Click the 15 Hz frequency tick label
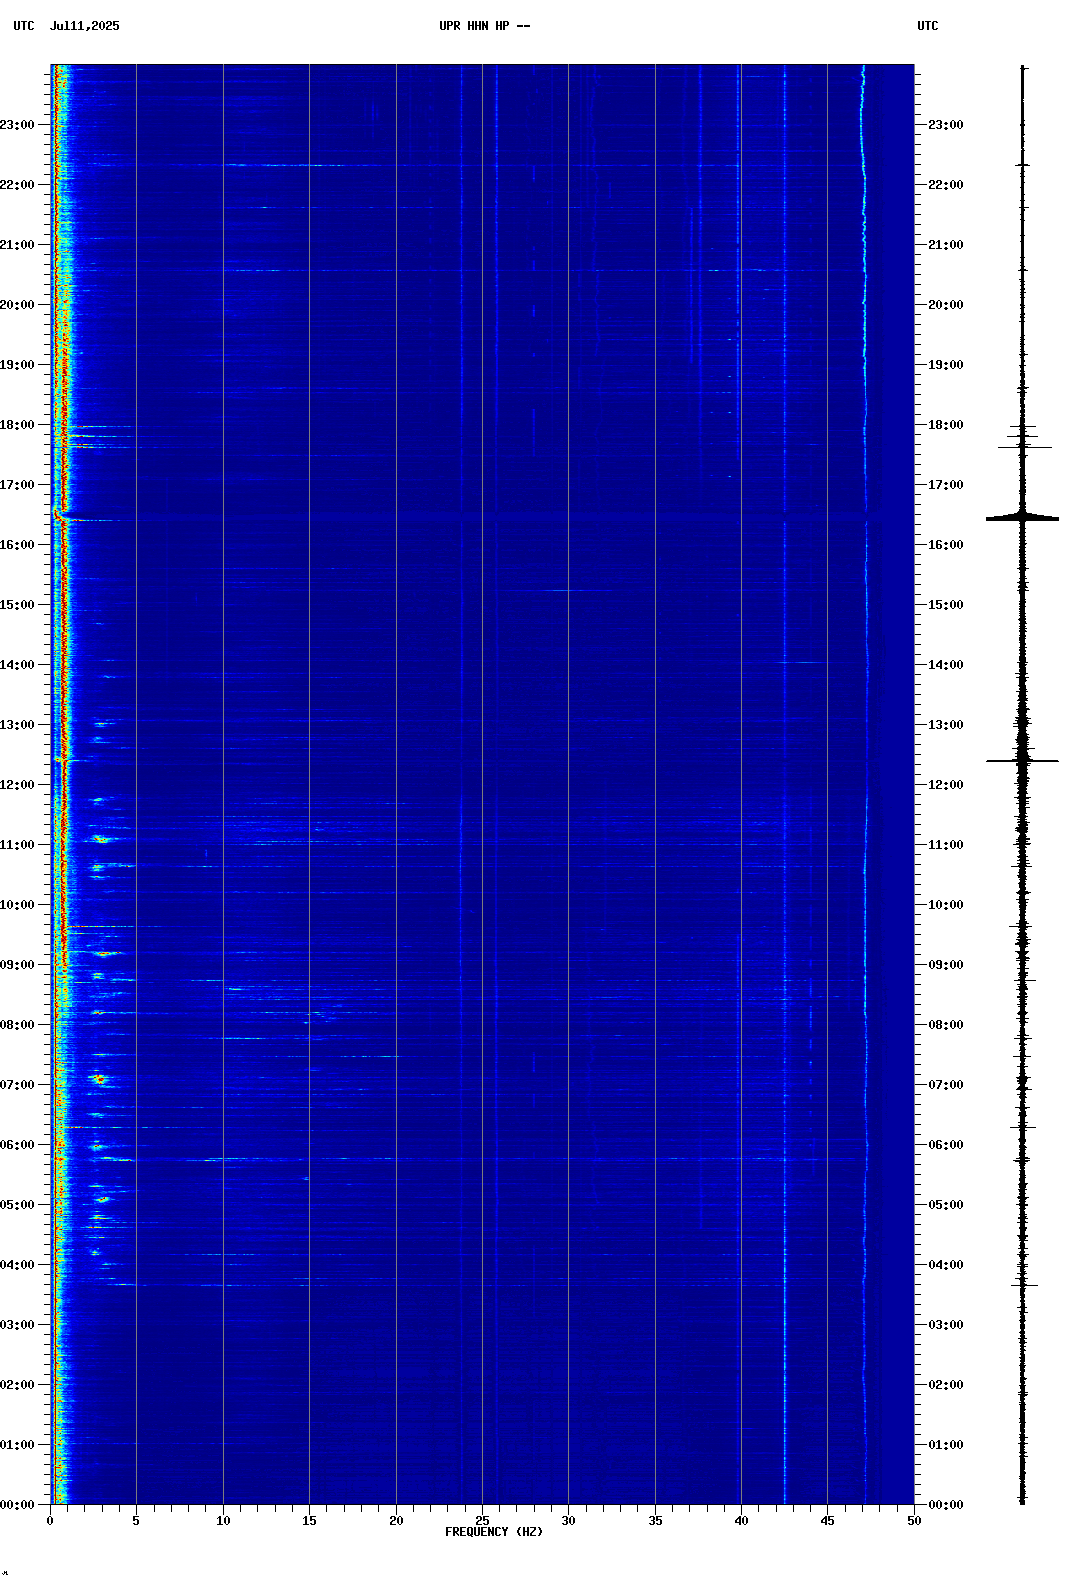This screenshot has width=1066, height=1584. 309,1521
